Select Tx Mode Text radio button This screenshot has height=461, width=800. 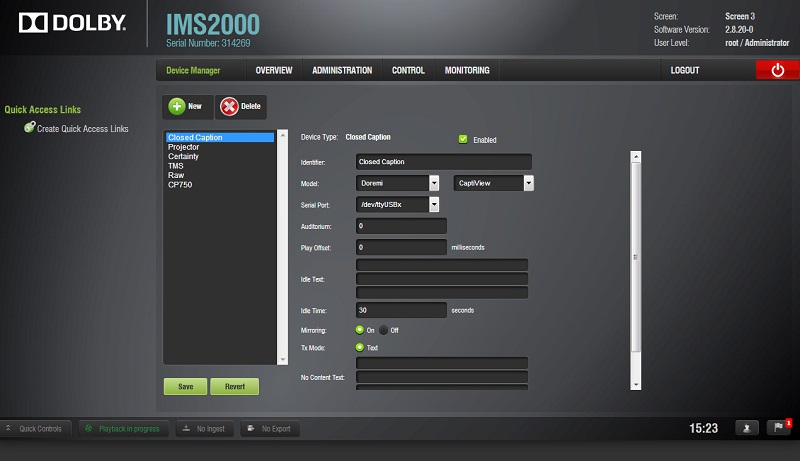click(360, 347)
